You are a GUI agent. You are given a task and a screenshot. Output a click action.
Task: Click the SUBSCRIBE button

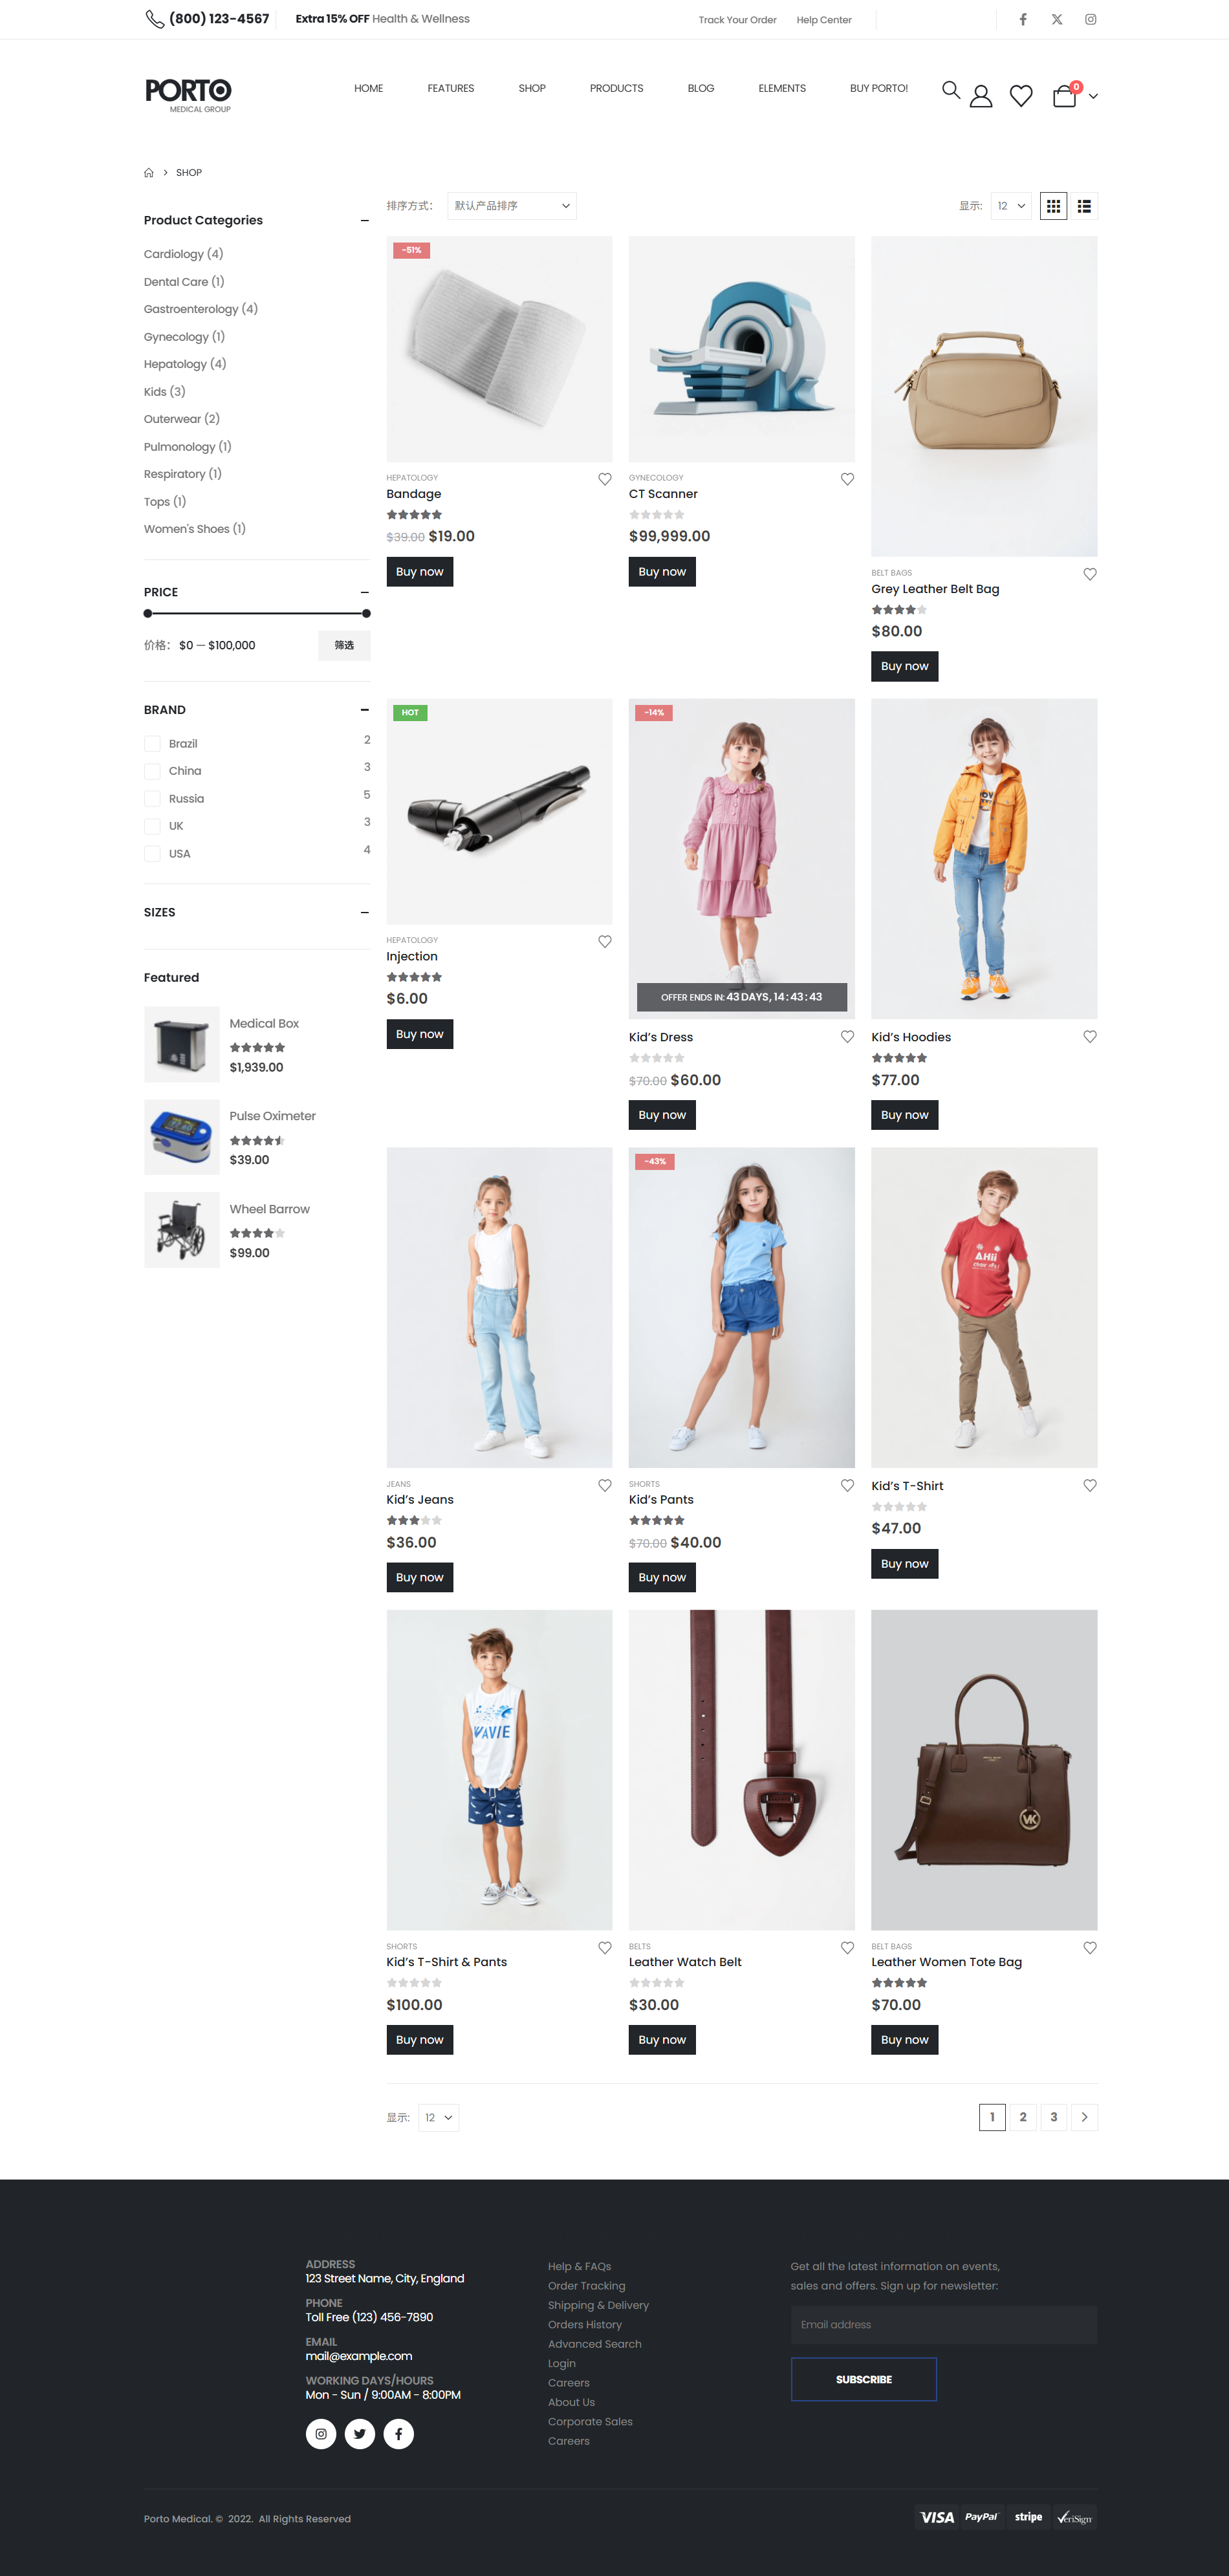click(x=864, y=2379)
